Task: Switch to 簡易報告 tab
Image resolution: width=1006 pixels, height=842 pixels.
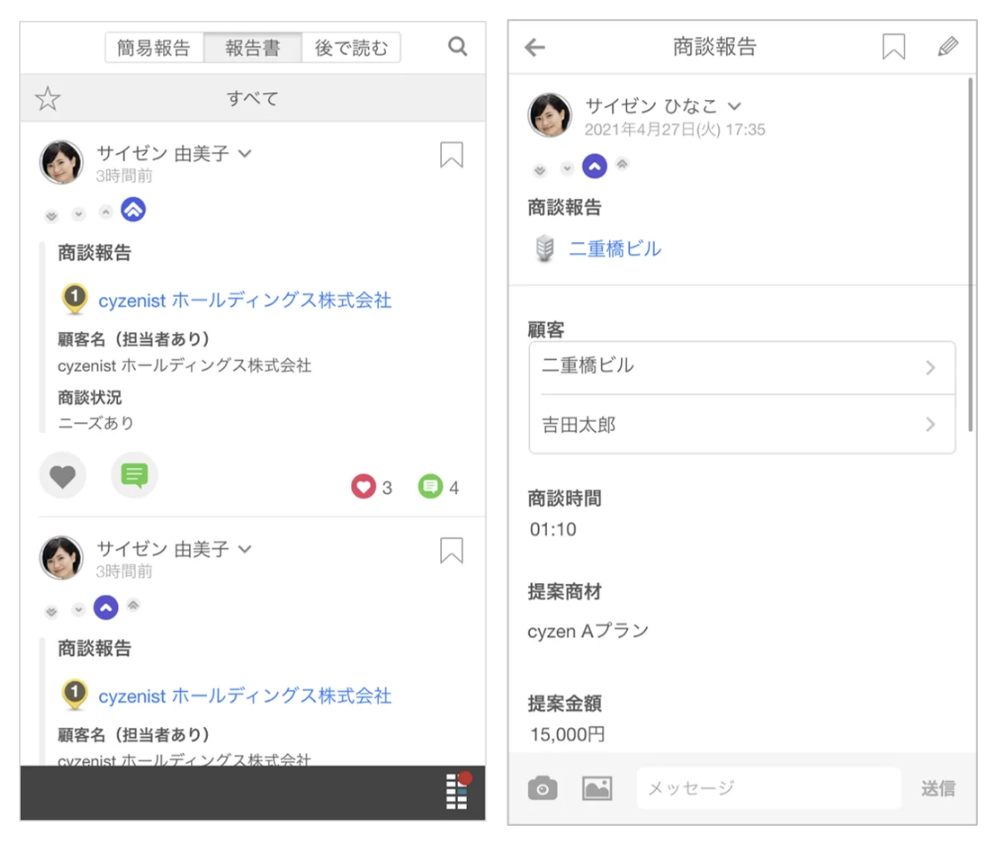Action: click(154, 47)
